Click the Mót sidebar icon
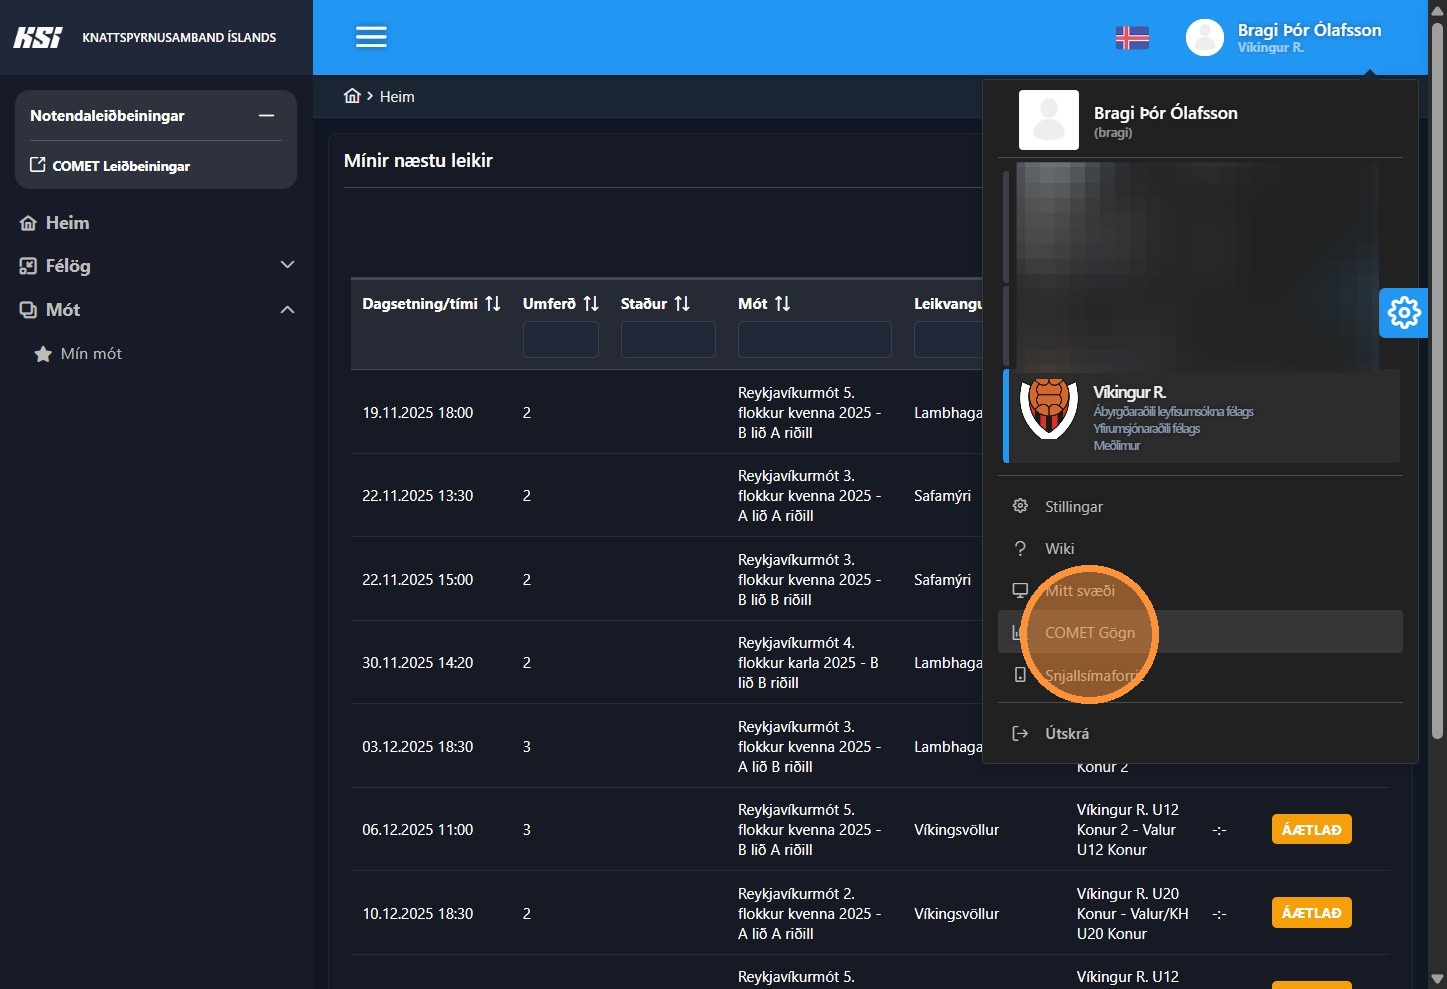 pos(28,310)
